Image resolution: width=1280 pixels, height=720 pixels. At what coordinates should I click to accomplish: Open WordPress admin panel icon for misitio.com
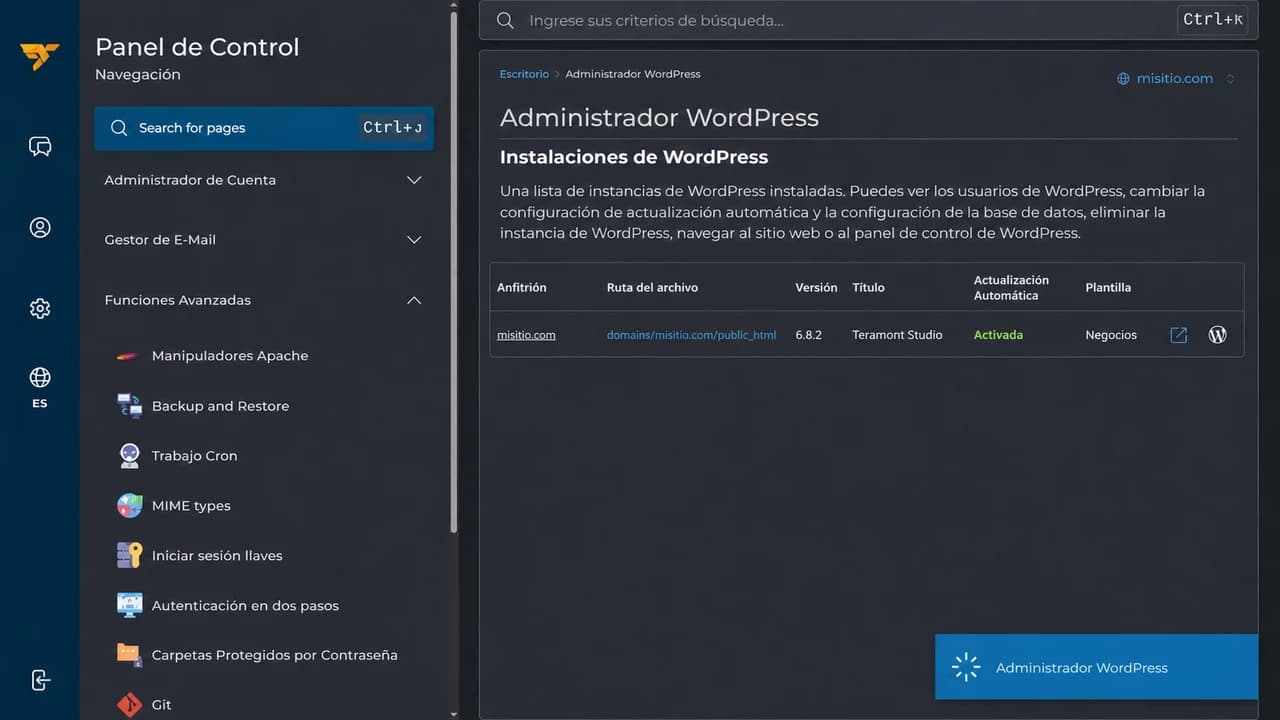click(x=1217, y=335)
